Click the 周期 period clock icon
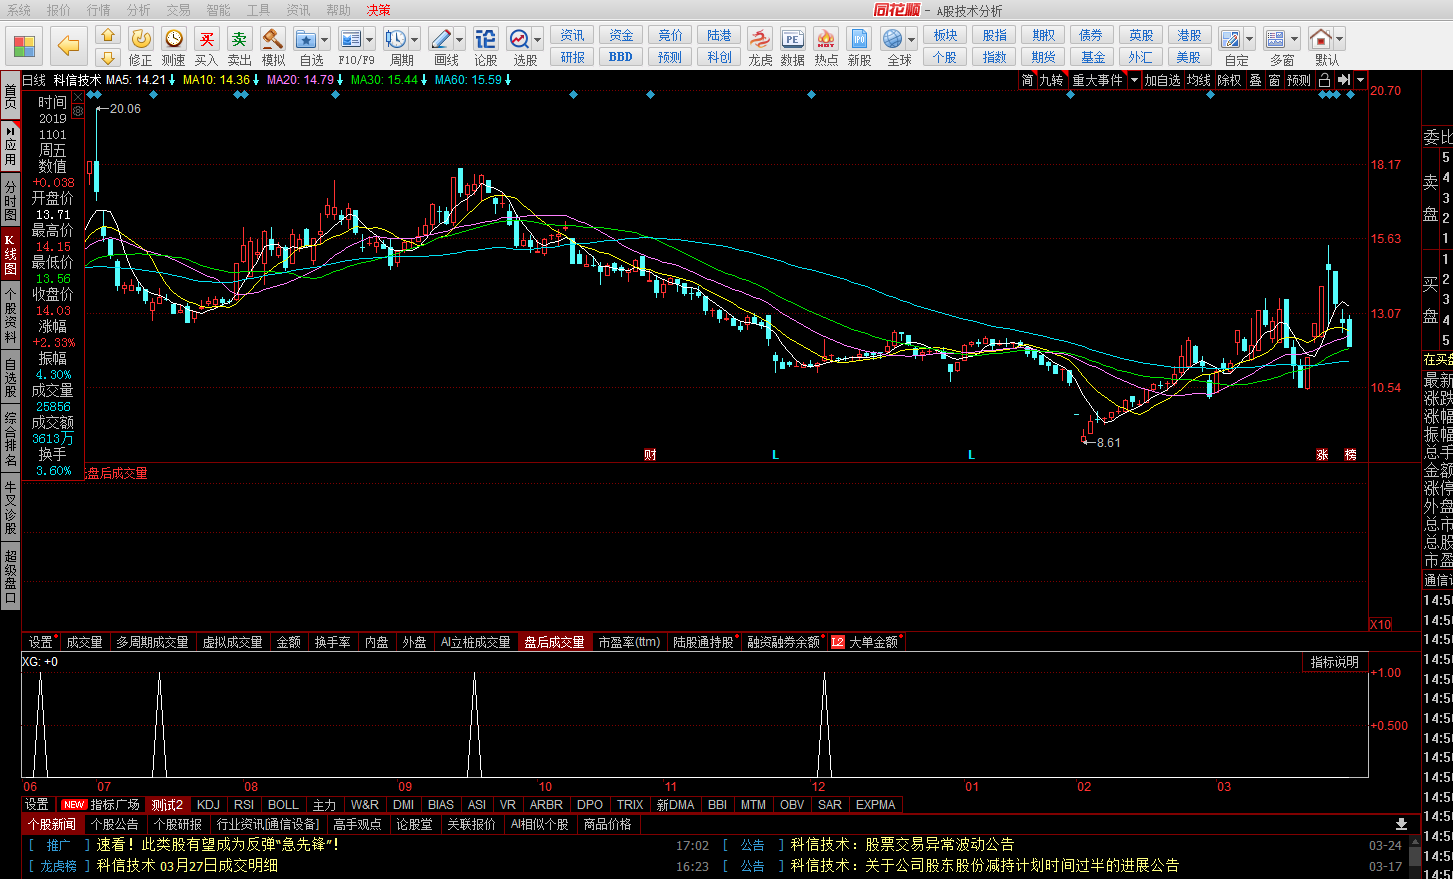The width and height of the screenshot is (1453, 879). (x=396, y=39)
